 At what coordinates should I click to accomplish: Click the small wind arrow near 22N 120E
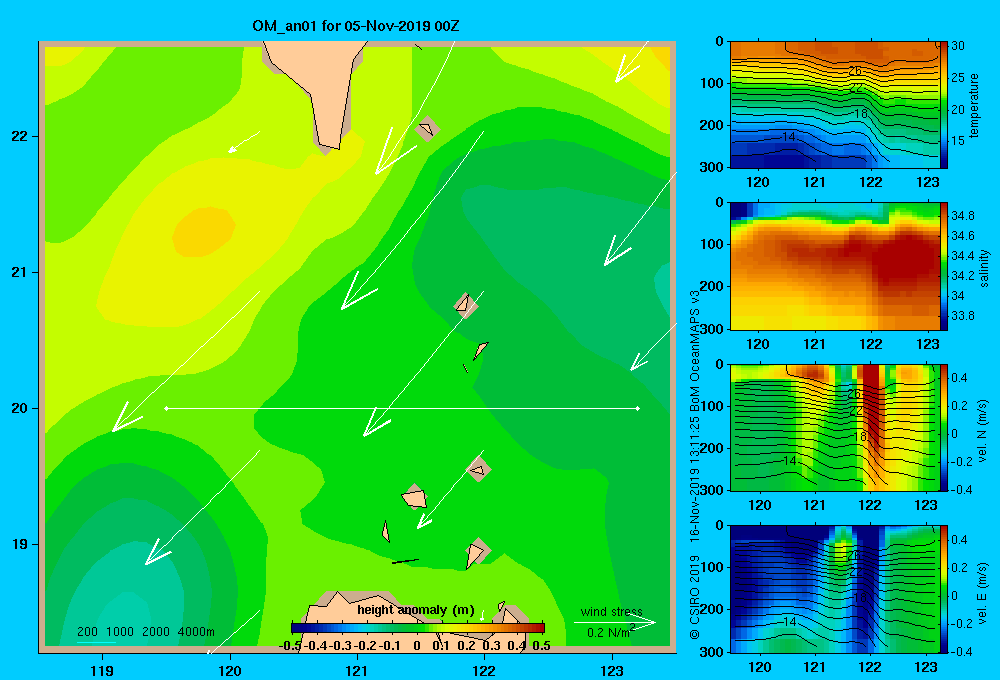coord(244,142)
